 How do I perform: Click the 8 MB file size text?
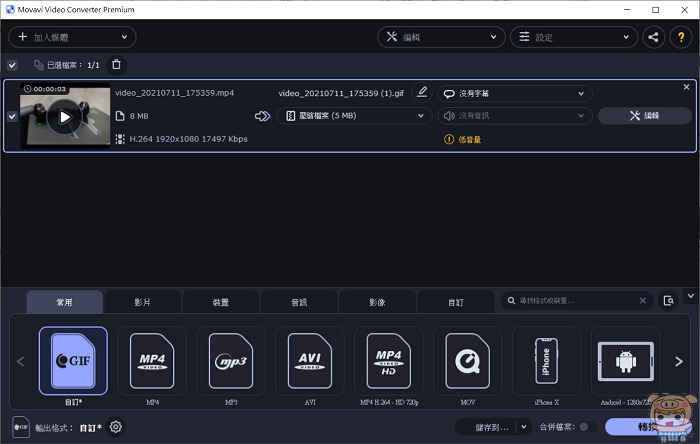tap(139, 116)
